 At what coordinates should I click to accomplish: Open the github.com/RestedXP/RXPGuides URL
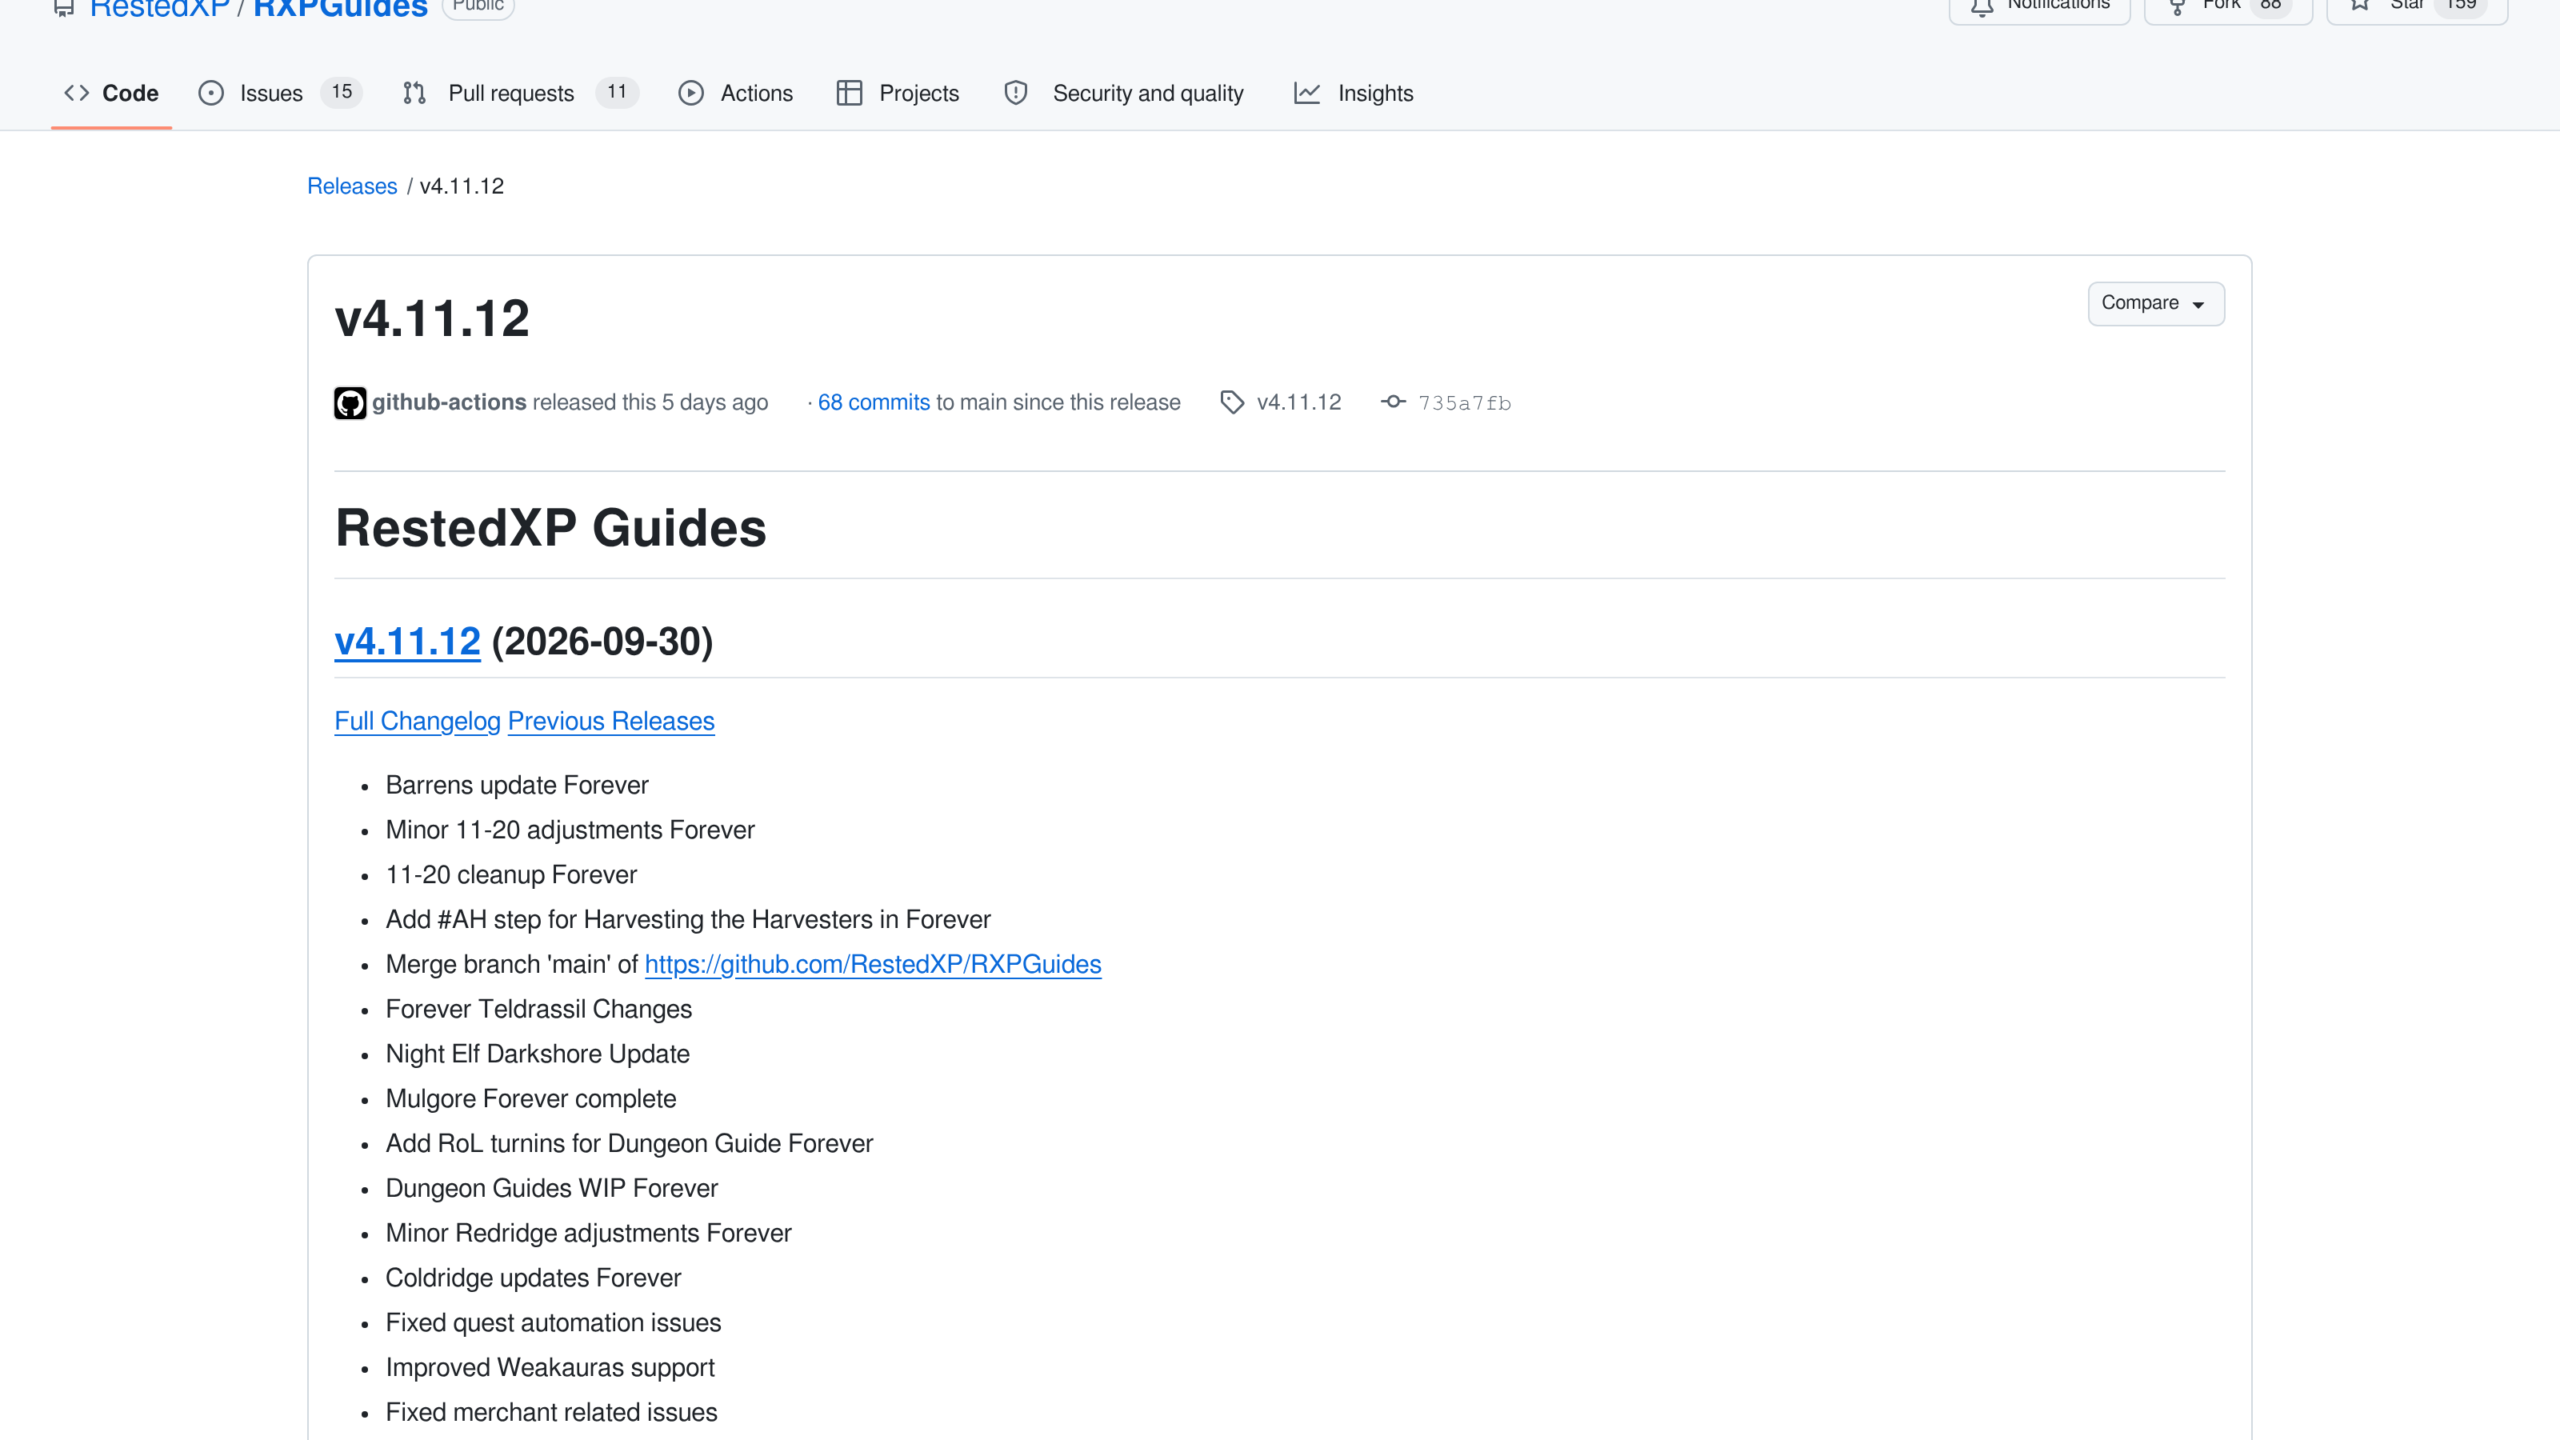tap(873, 964)
